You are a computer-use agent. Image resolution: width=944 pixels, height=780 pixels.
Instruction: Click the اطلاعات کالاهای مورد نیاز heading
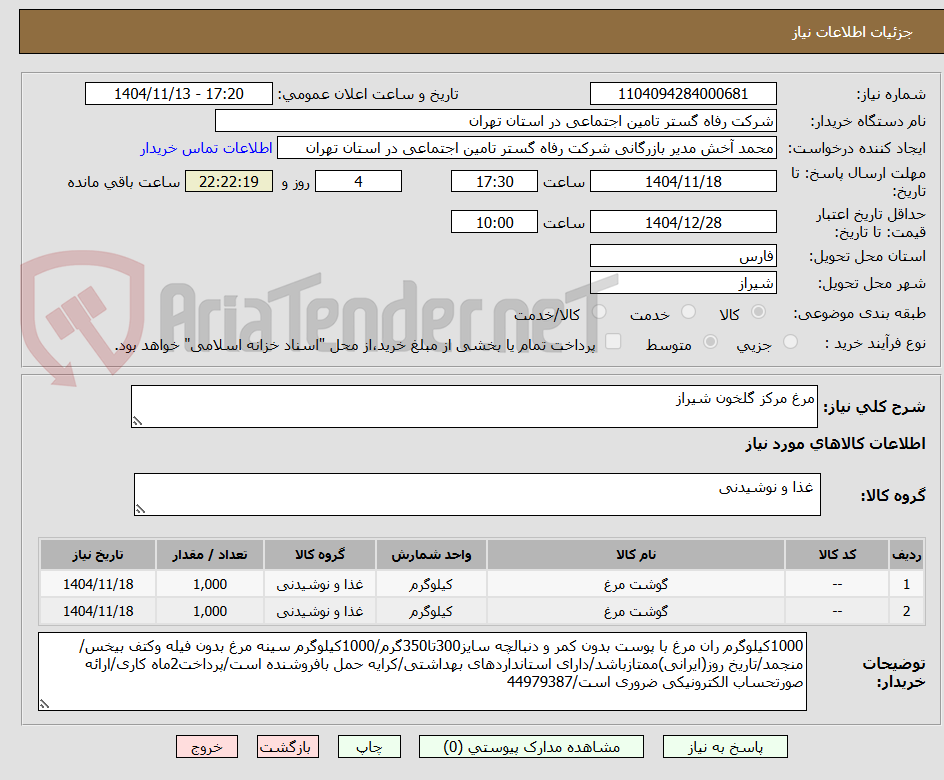tap(835, 444)
